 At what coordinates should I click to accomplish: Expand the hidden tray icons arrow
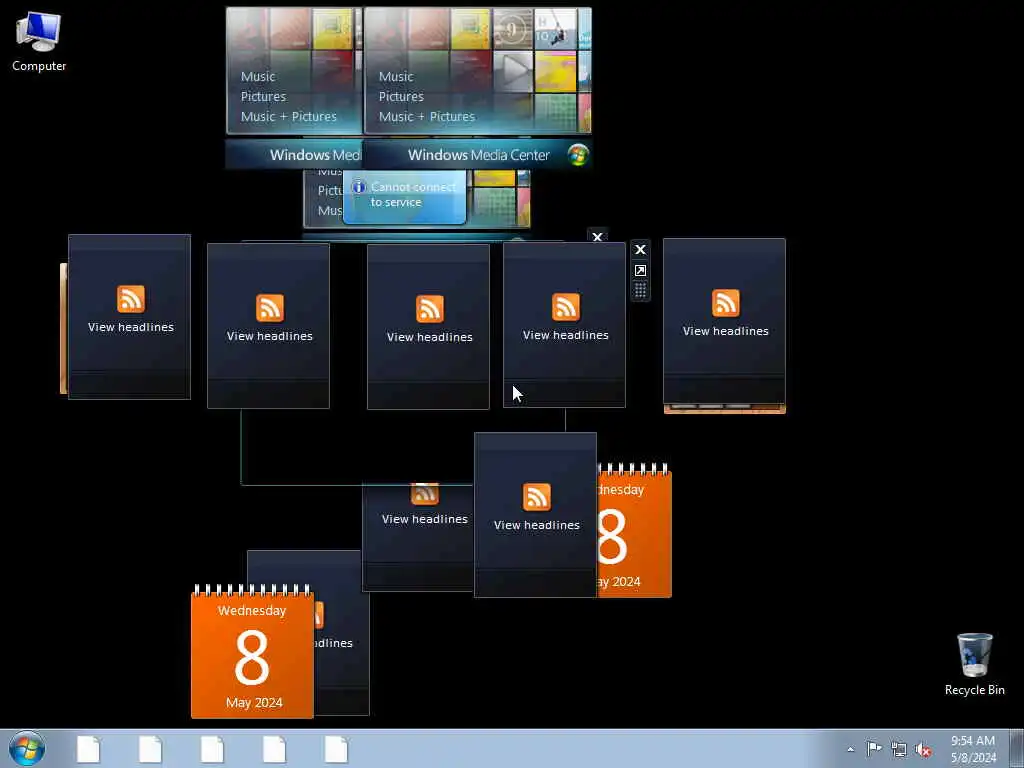coord(850,749)
